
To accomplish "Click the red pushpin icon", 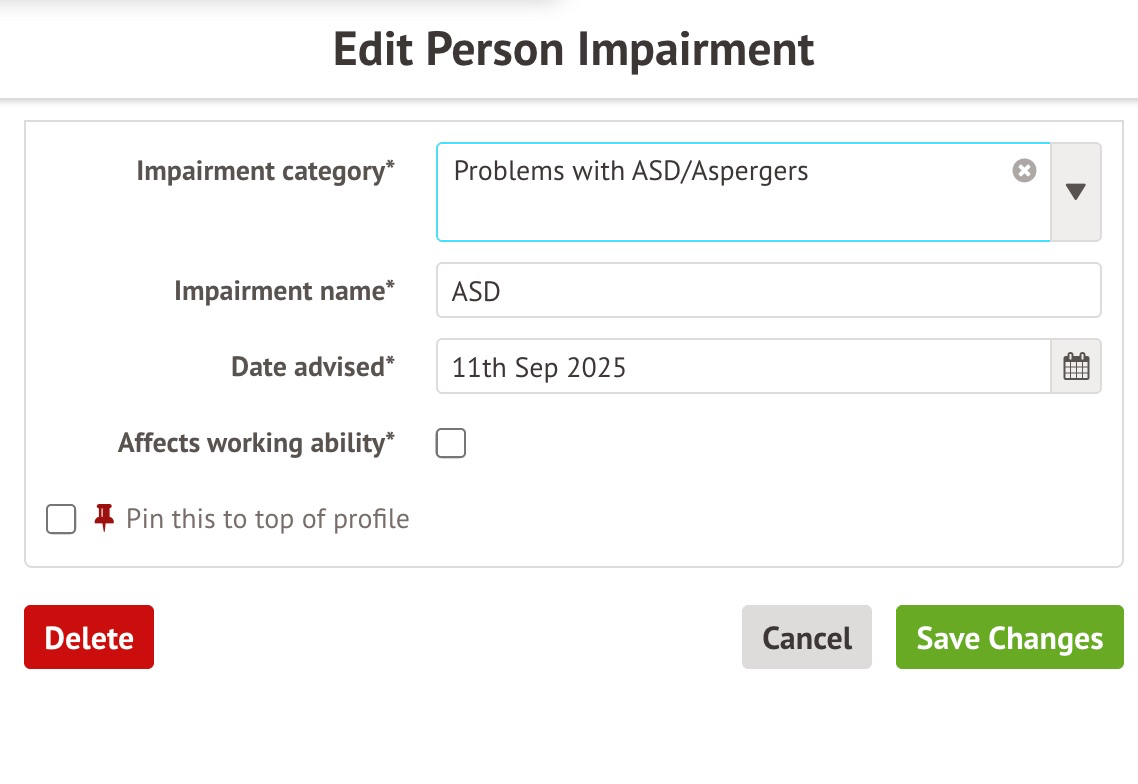I will pyautogui.click(x=104, y=517).
